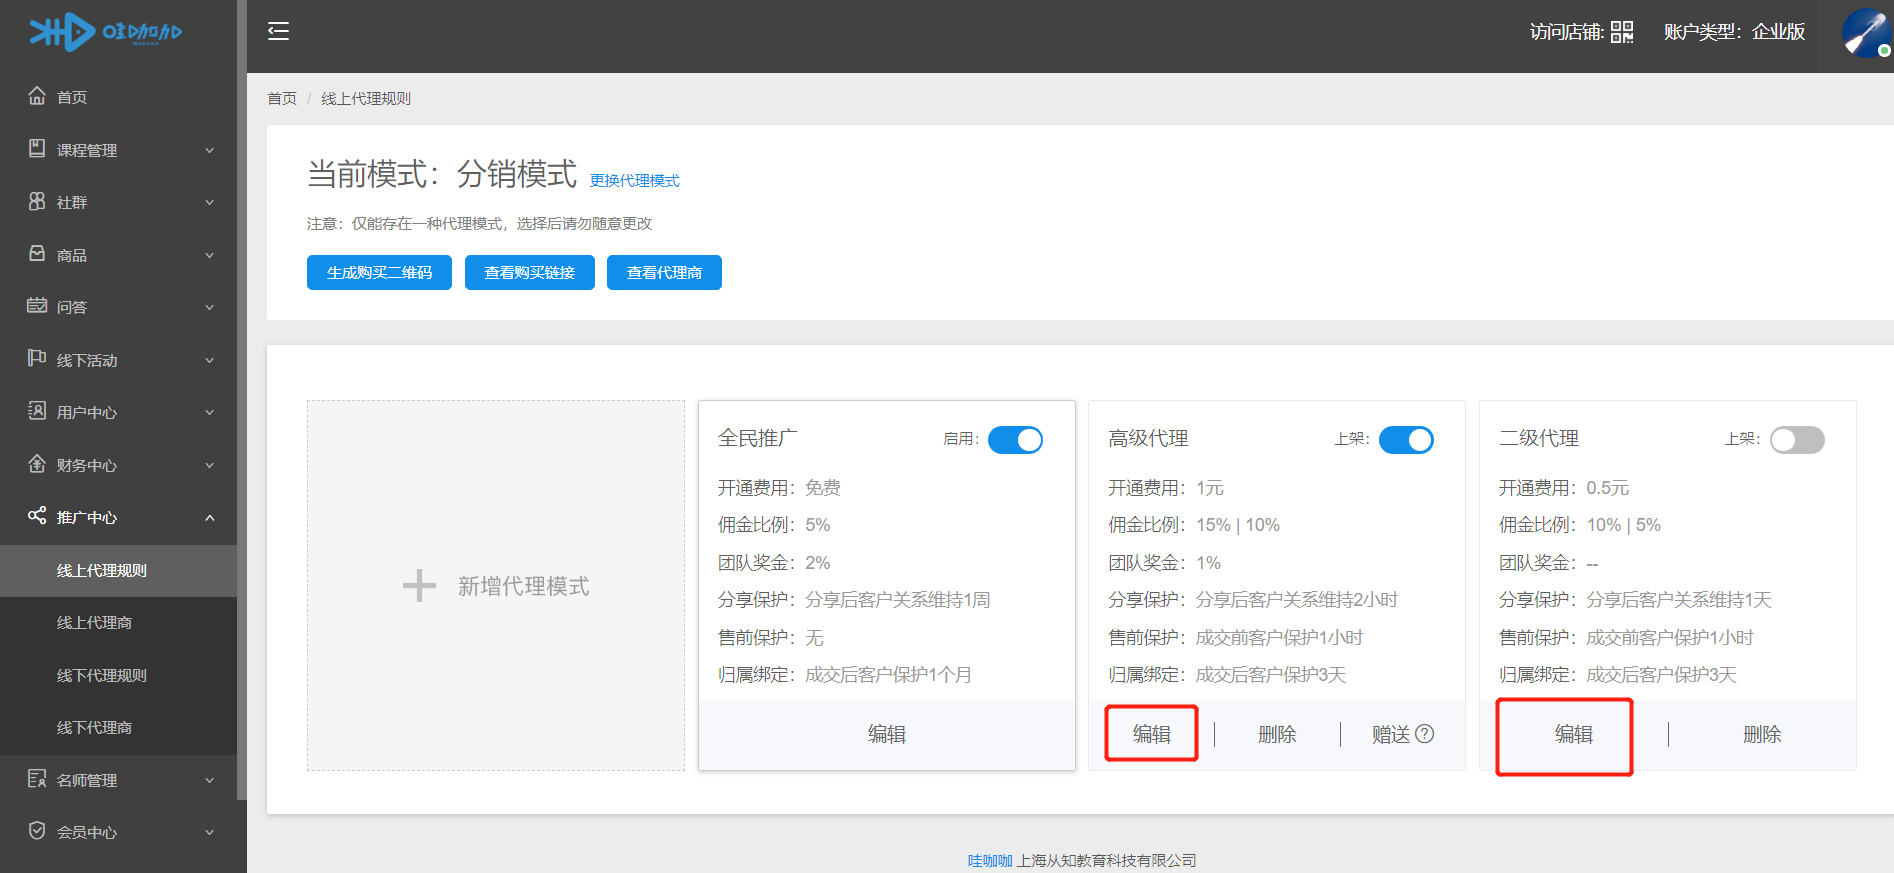
Task: Click the 首页 breadcrumb link
Action: tap(282, 98)
